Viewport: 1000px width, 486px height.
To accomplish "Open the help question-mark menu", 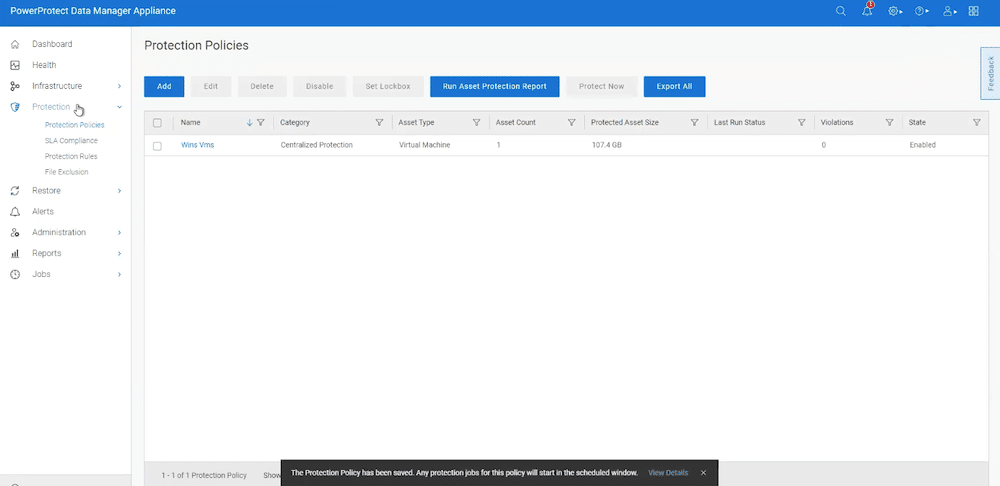I will click(x=922, y=11).
